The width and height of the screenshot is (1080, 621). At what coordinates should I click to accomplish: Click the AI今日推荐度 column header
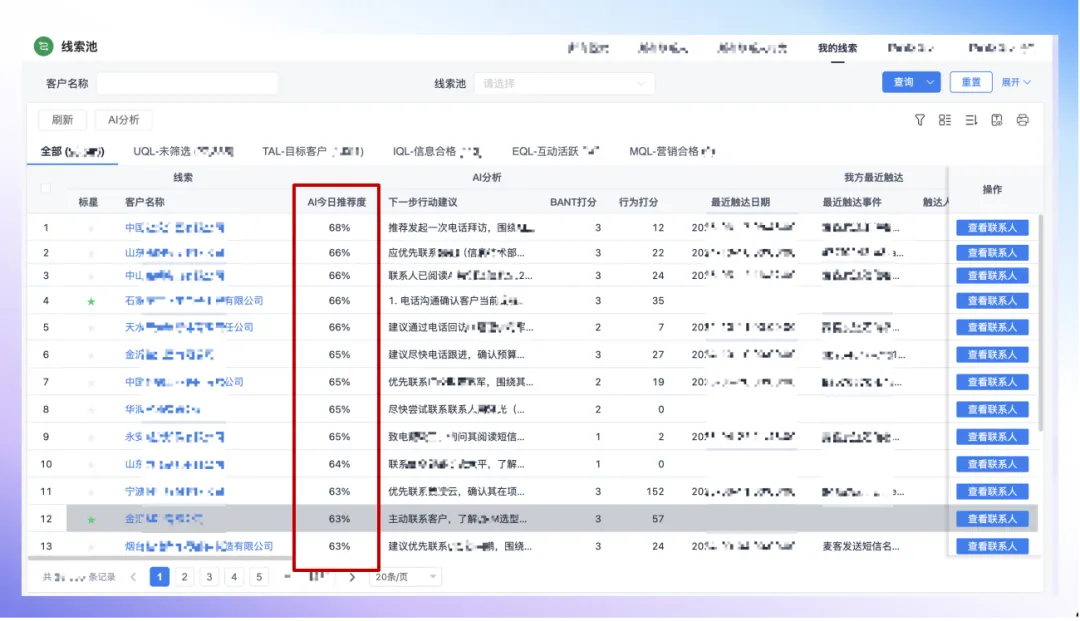pos(337,202)
